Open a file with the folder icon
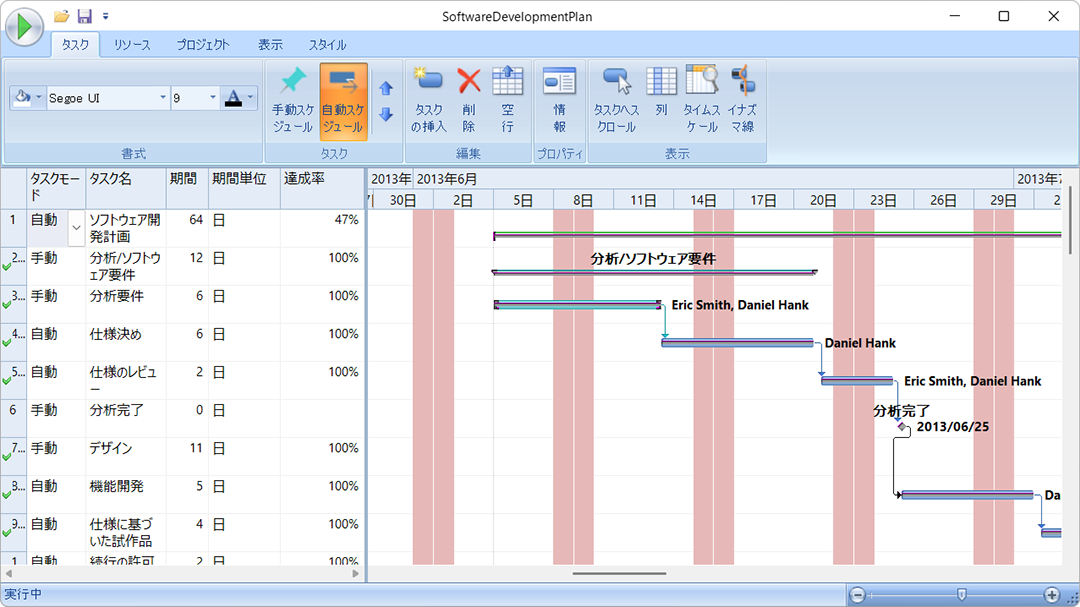This screenshot has width=1080, height=607. (62, 16)
